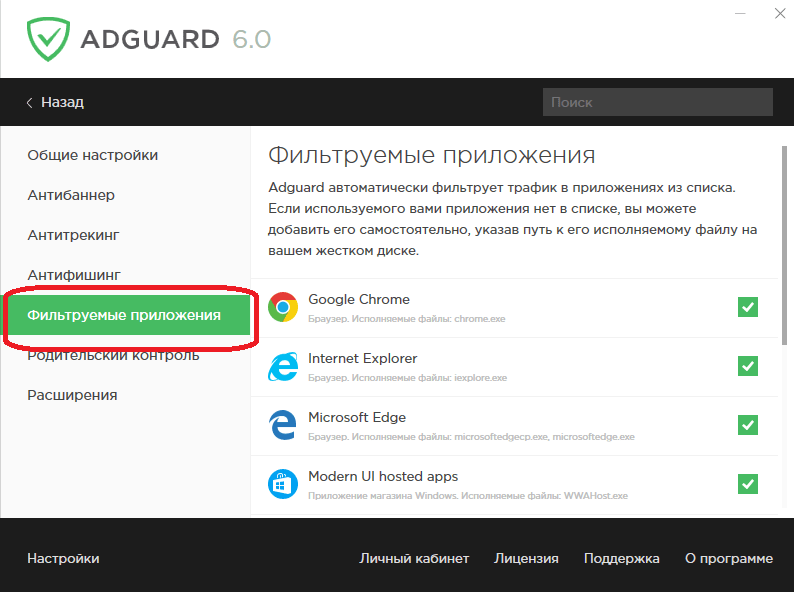Open the Антибаннер settings
Viewport: 794px width, 592px height.
71,195
